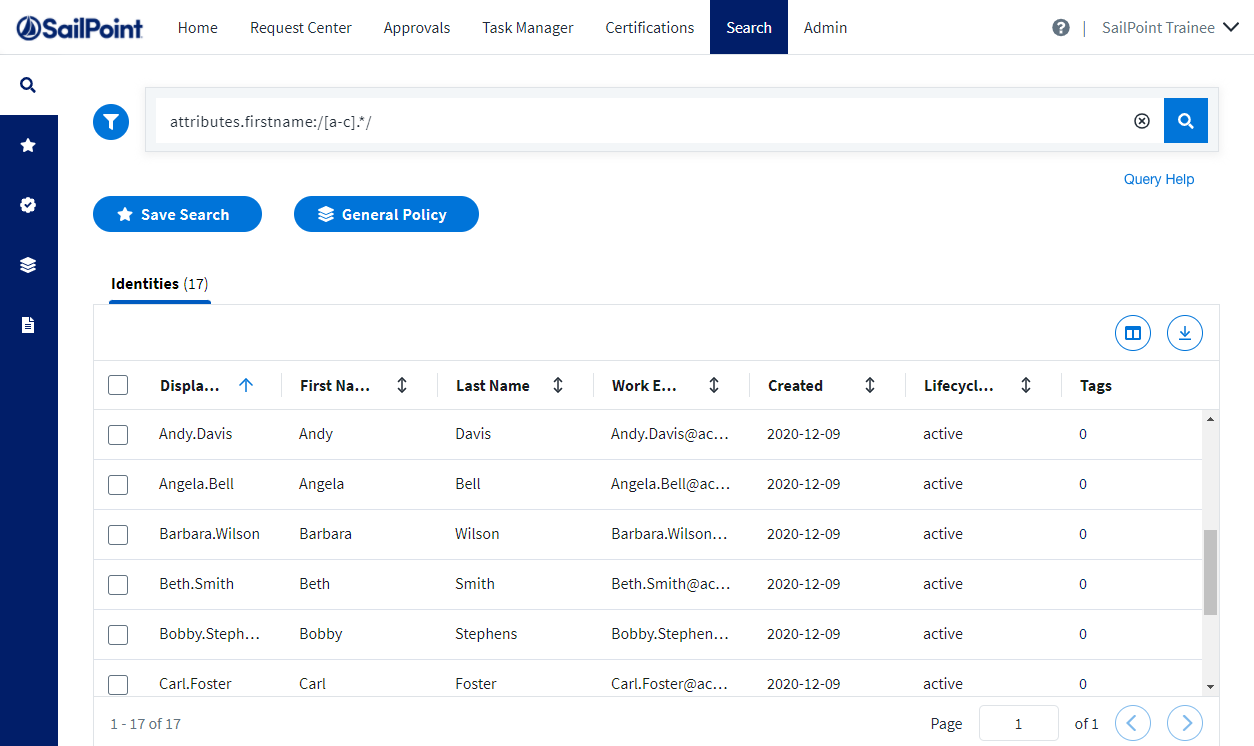Open the filter funnel beside the search bar
This screenshot has height=746, width=1254.
[111, 121]
